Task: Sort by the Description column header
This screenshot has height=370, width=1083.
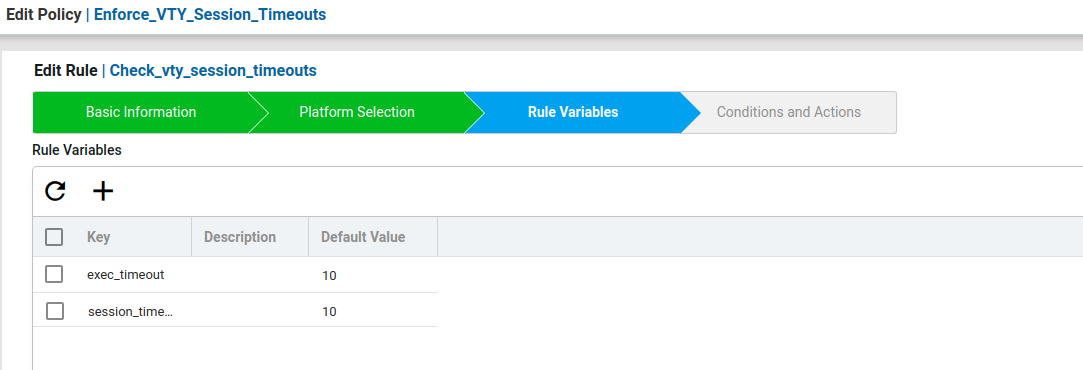Action: [x=240, y=237]
